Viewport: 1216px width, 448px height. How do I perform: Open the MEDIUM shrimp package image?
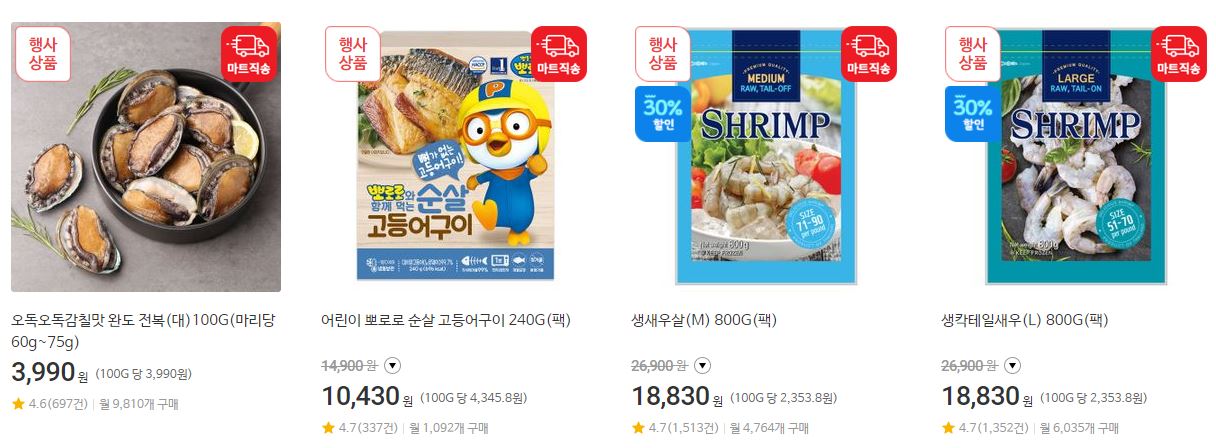pyautogui.click(x=766, y=157)
